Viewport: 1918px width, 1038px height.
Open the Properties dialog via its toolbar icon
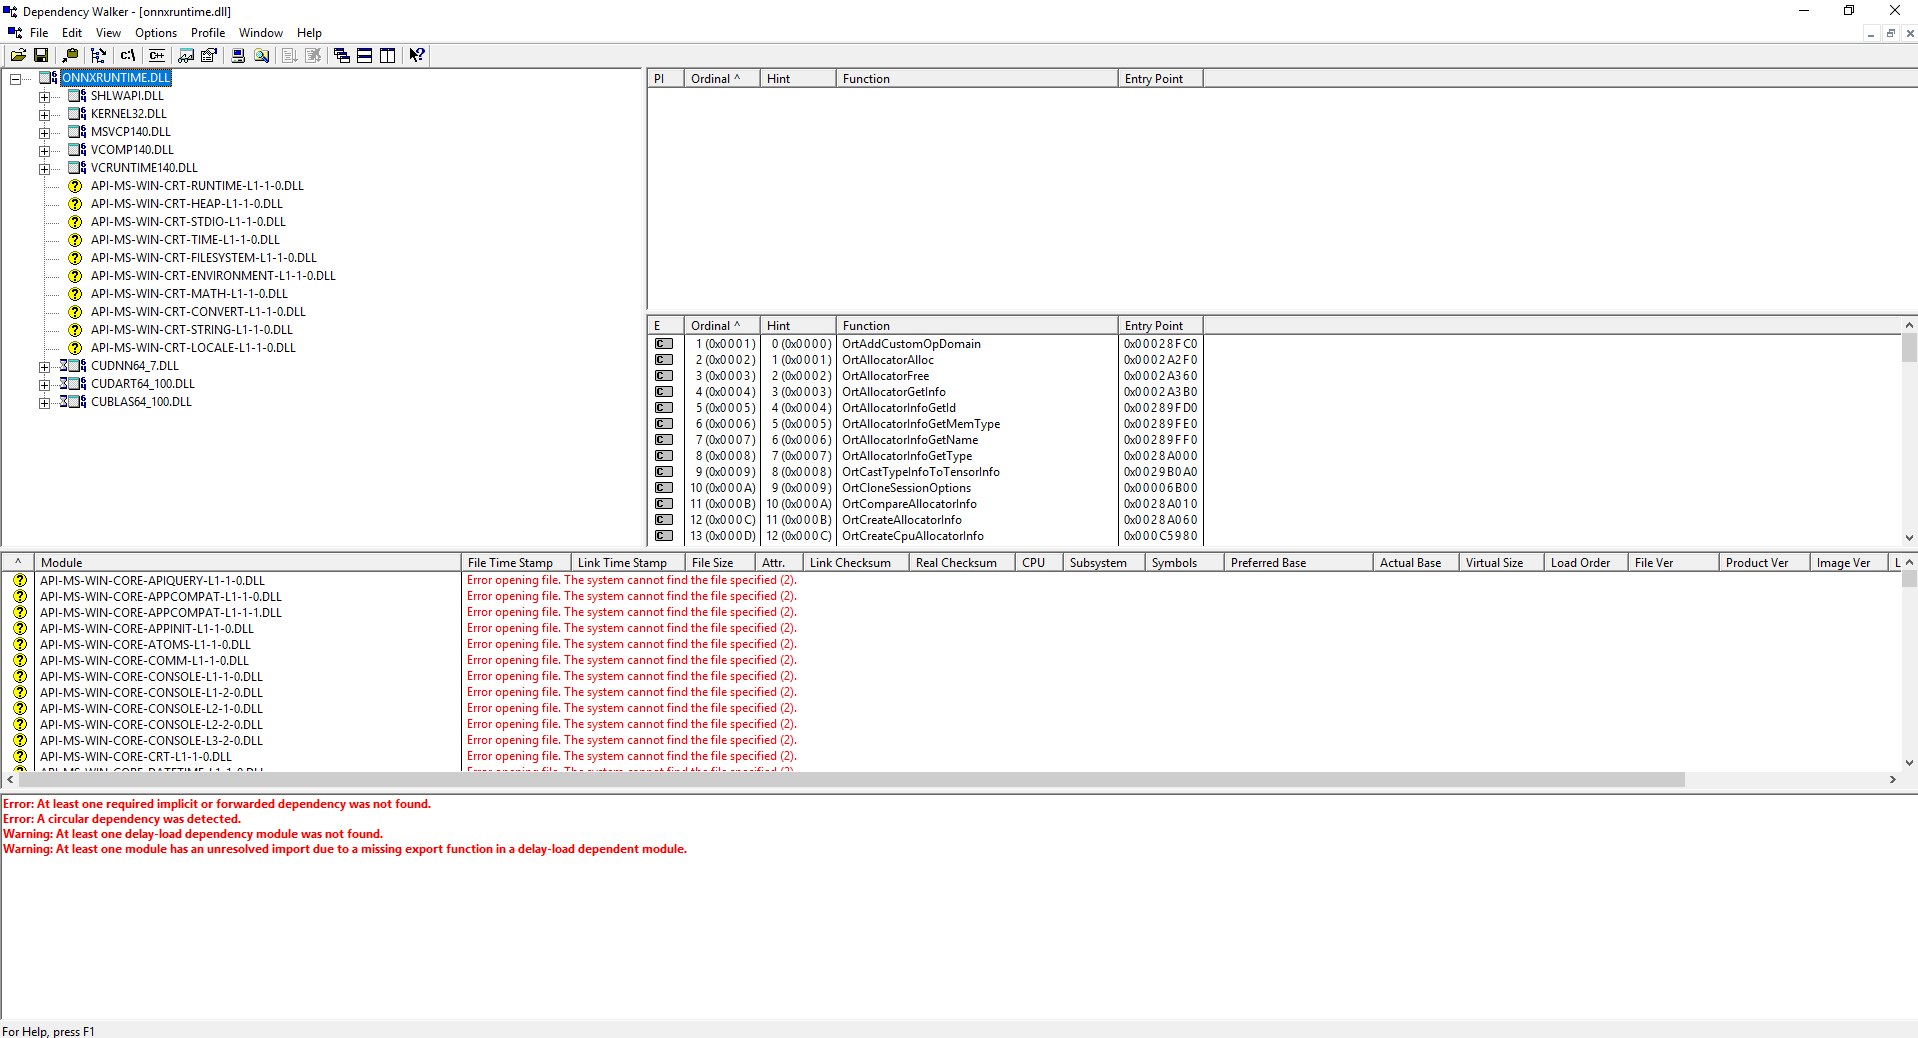(208, 55)
